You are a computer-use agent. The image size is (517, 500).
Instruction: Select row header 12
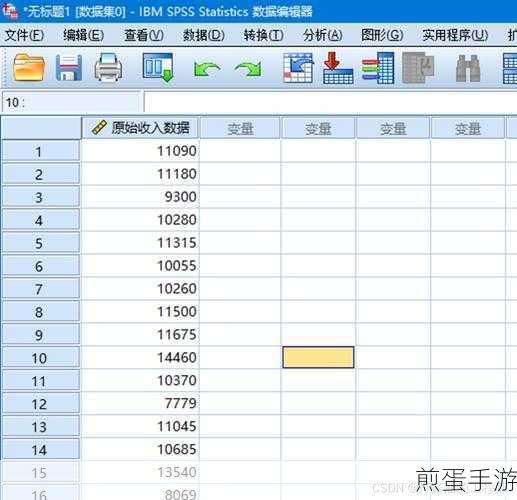[x=41, y=404]
